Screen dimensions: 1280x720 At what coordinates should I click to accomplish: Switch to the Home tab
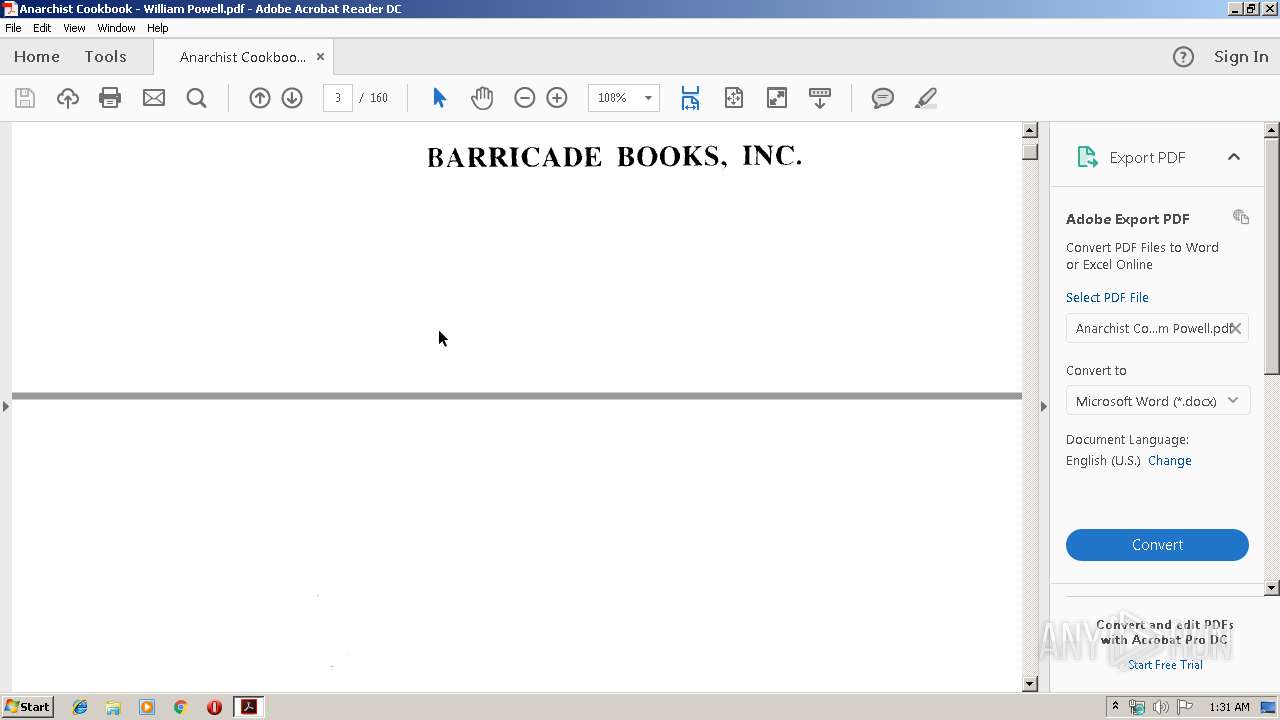[x=37, y=57]
